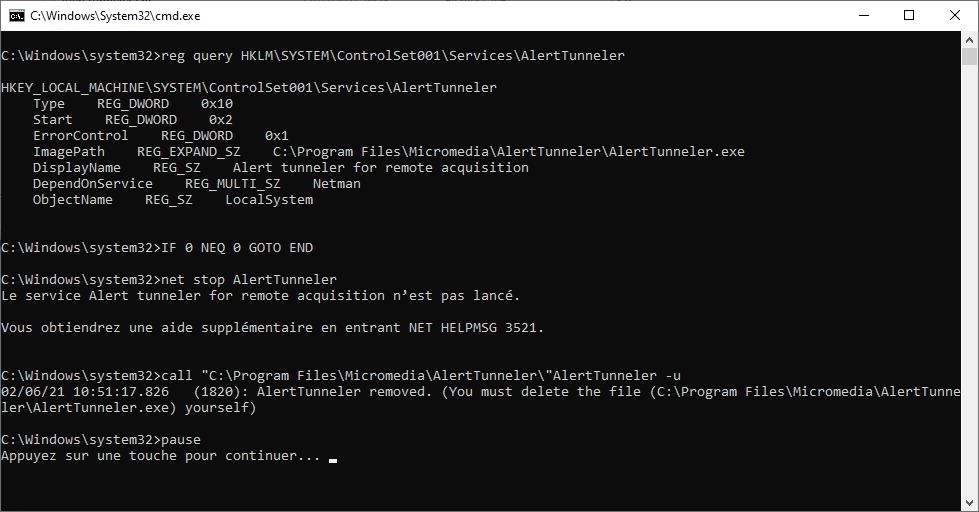Minimize the cmd.exe window
This screenshot has height=512, width=979.
click(x=863, y=15)
